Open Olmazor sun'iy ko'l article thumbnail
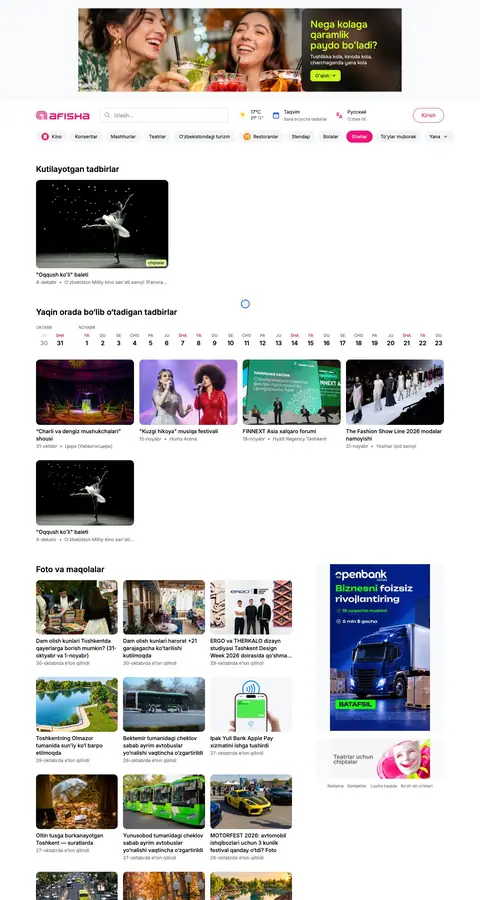Image resolution: width=480 pixels, height=900 pixels. click(77, 704)
